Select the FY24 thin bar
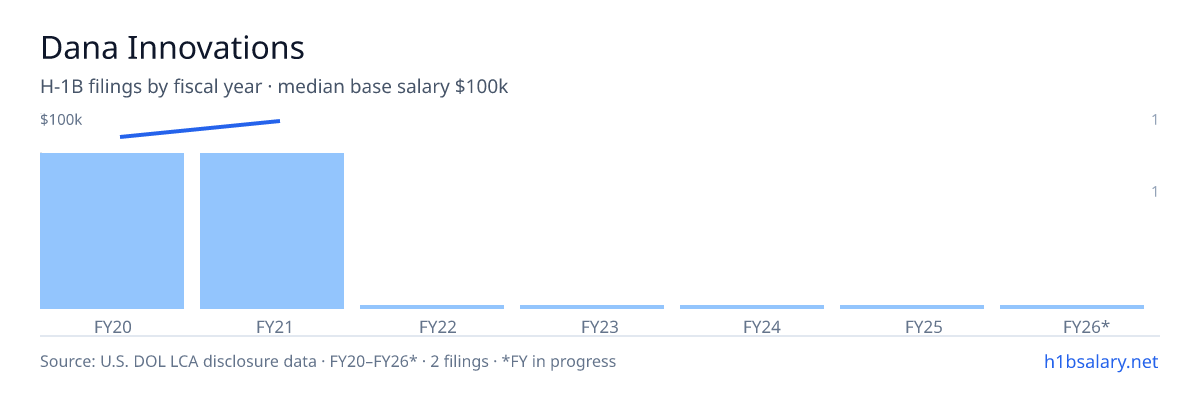The width and height of the screenshot is (1200, 400). pos(752,307)
